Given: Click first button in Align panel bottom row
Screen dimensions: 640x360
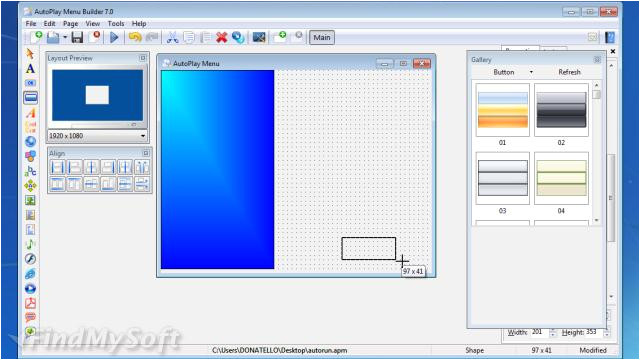Looking at the screenshot, I should [58, 184].
